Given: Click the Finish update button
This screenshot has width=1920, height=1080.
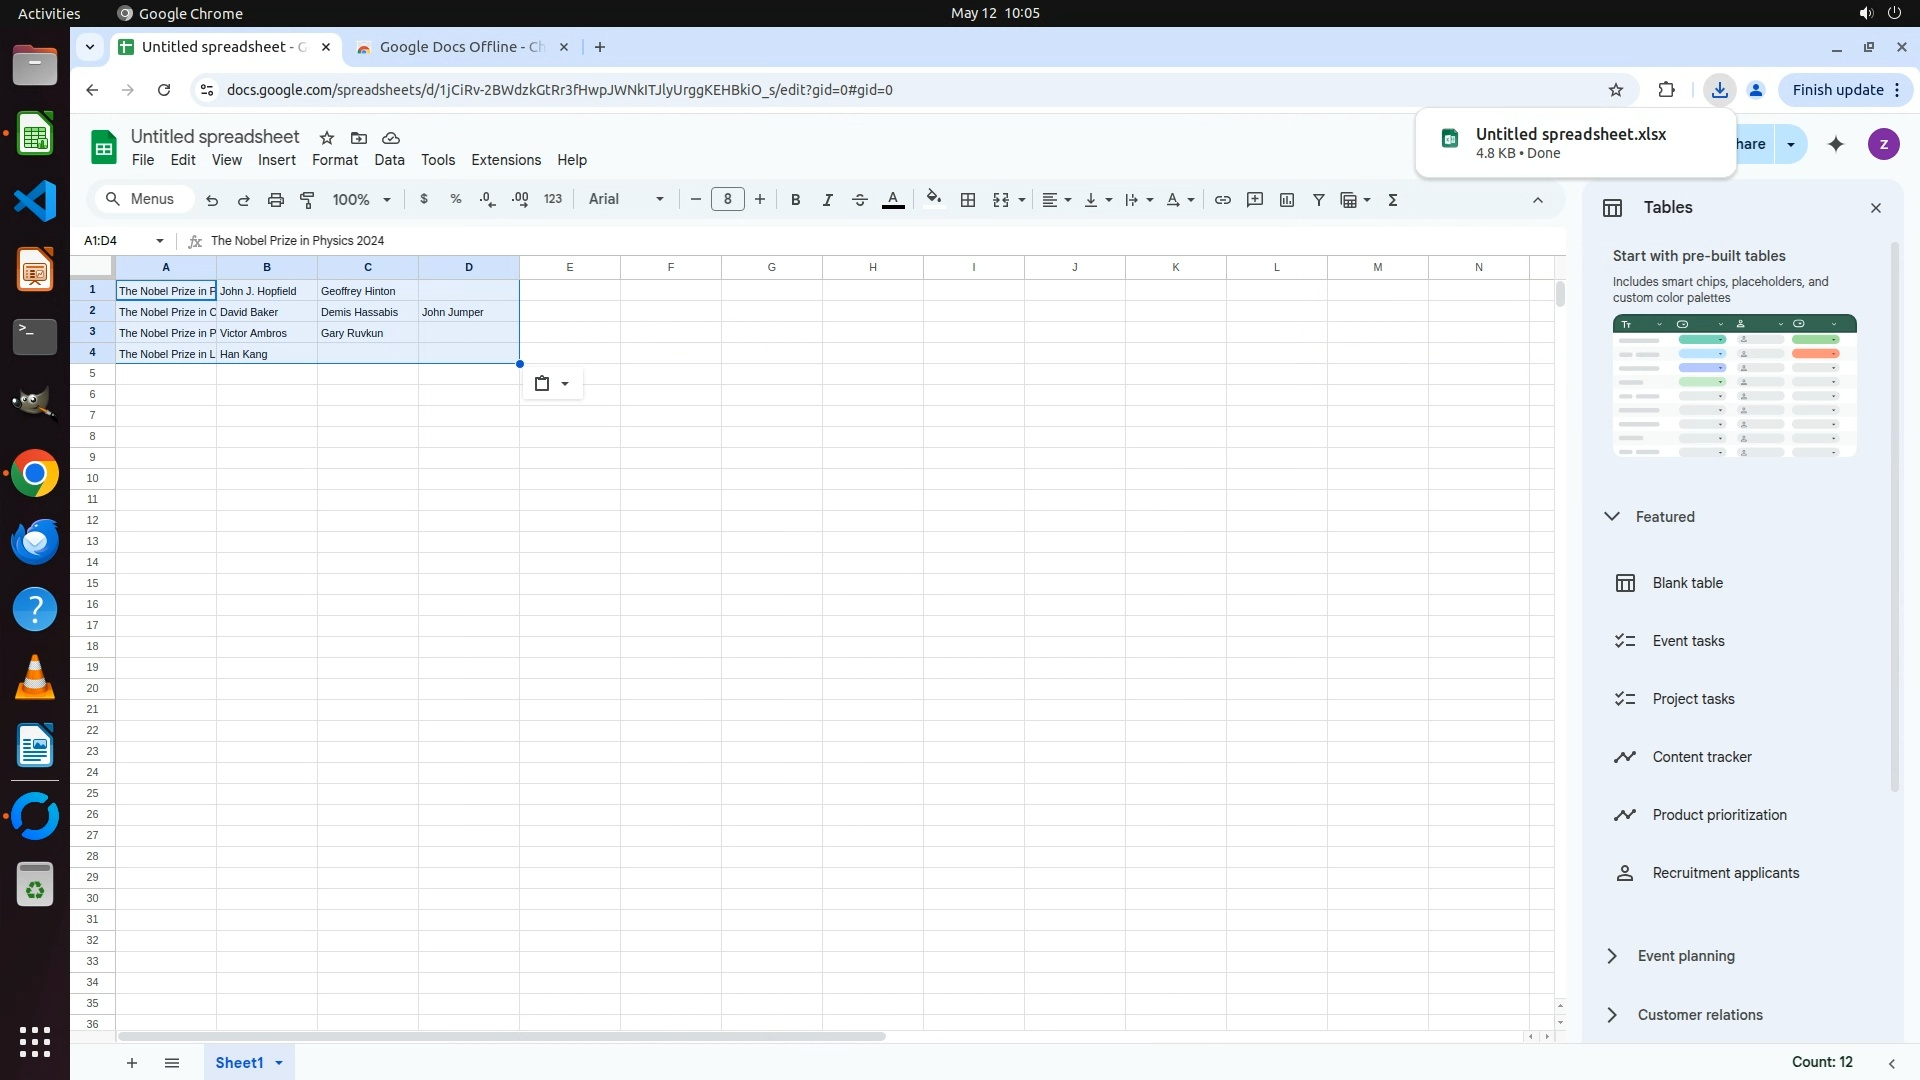Looking at the screenshot, I should (1837, 90).
